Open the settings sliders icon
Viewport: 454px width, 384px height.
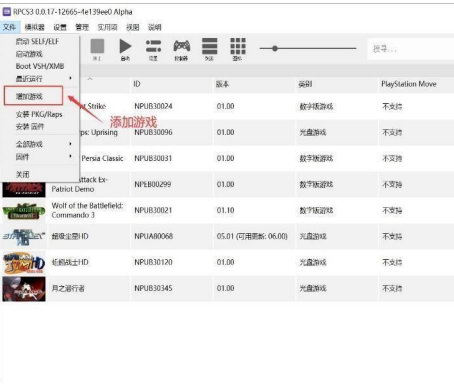153,47
